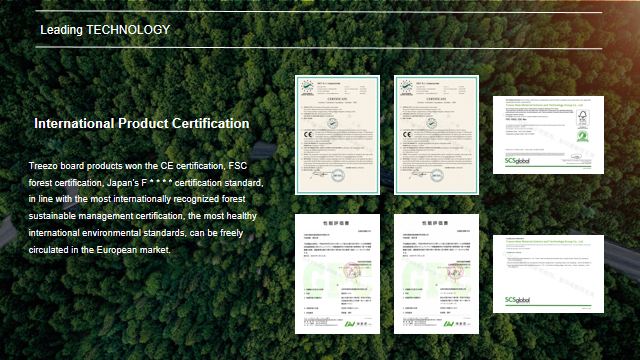Click the round blue stamp on the first CE certificate

pyautogui.click(x=338, y=176)
